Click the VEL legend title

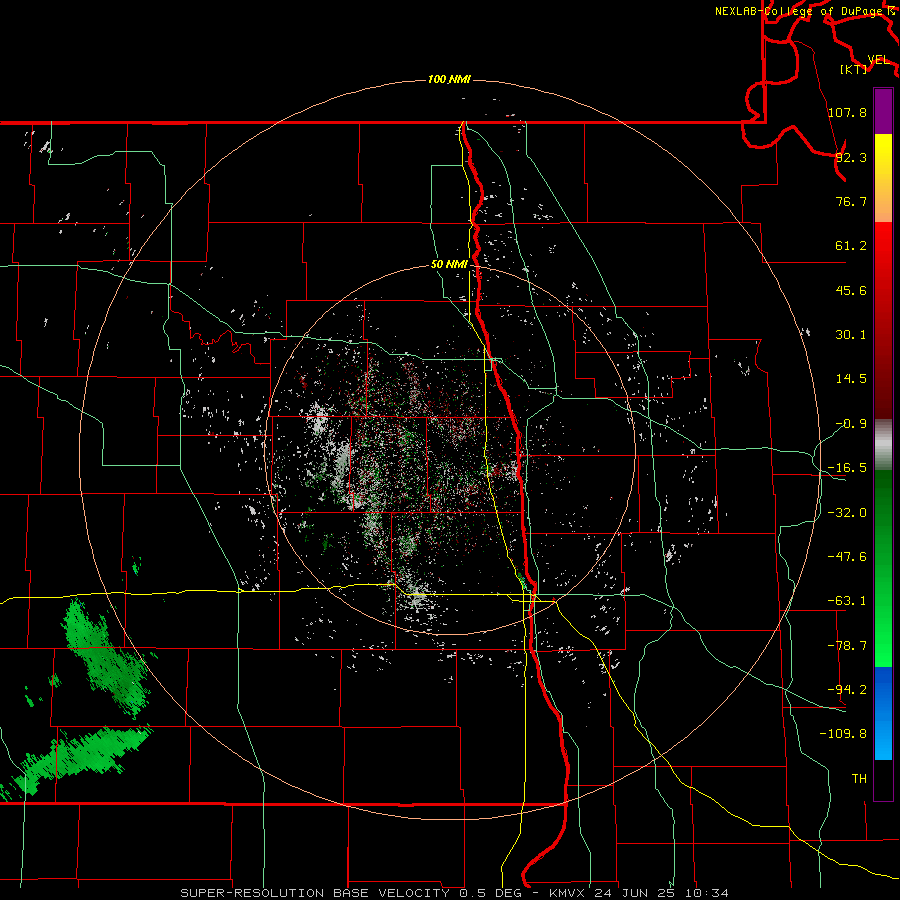(878, 60)
